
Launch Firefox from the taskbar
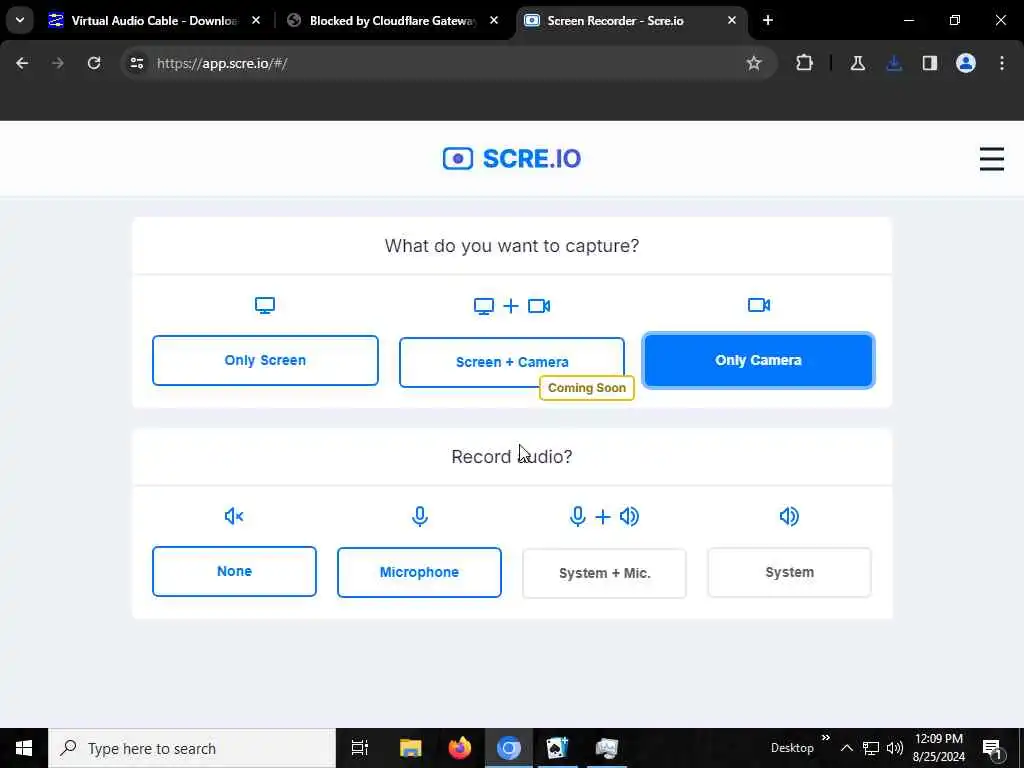click(x=460, y=748)
